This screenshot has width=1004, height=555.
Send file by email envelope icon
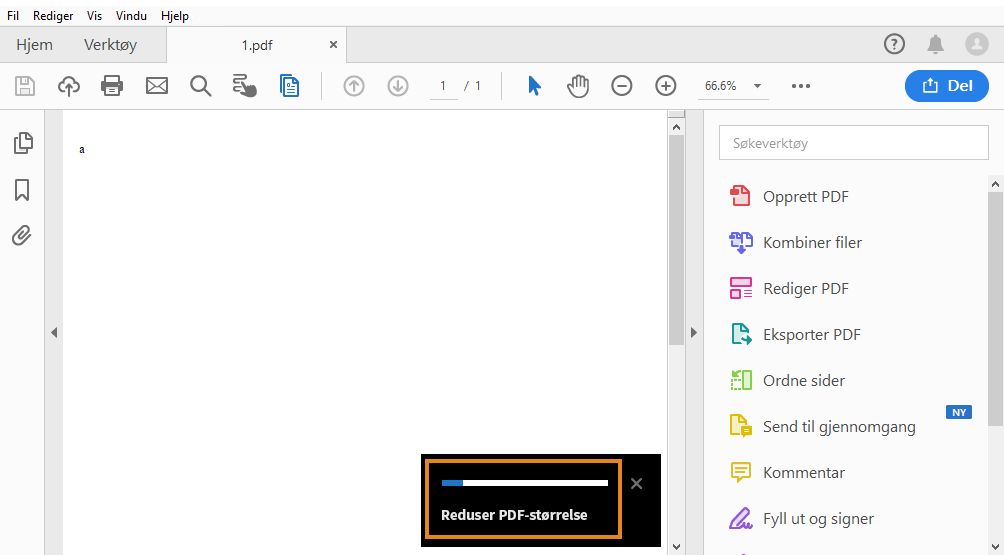point(157,86)
